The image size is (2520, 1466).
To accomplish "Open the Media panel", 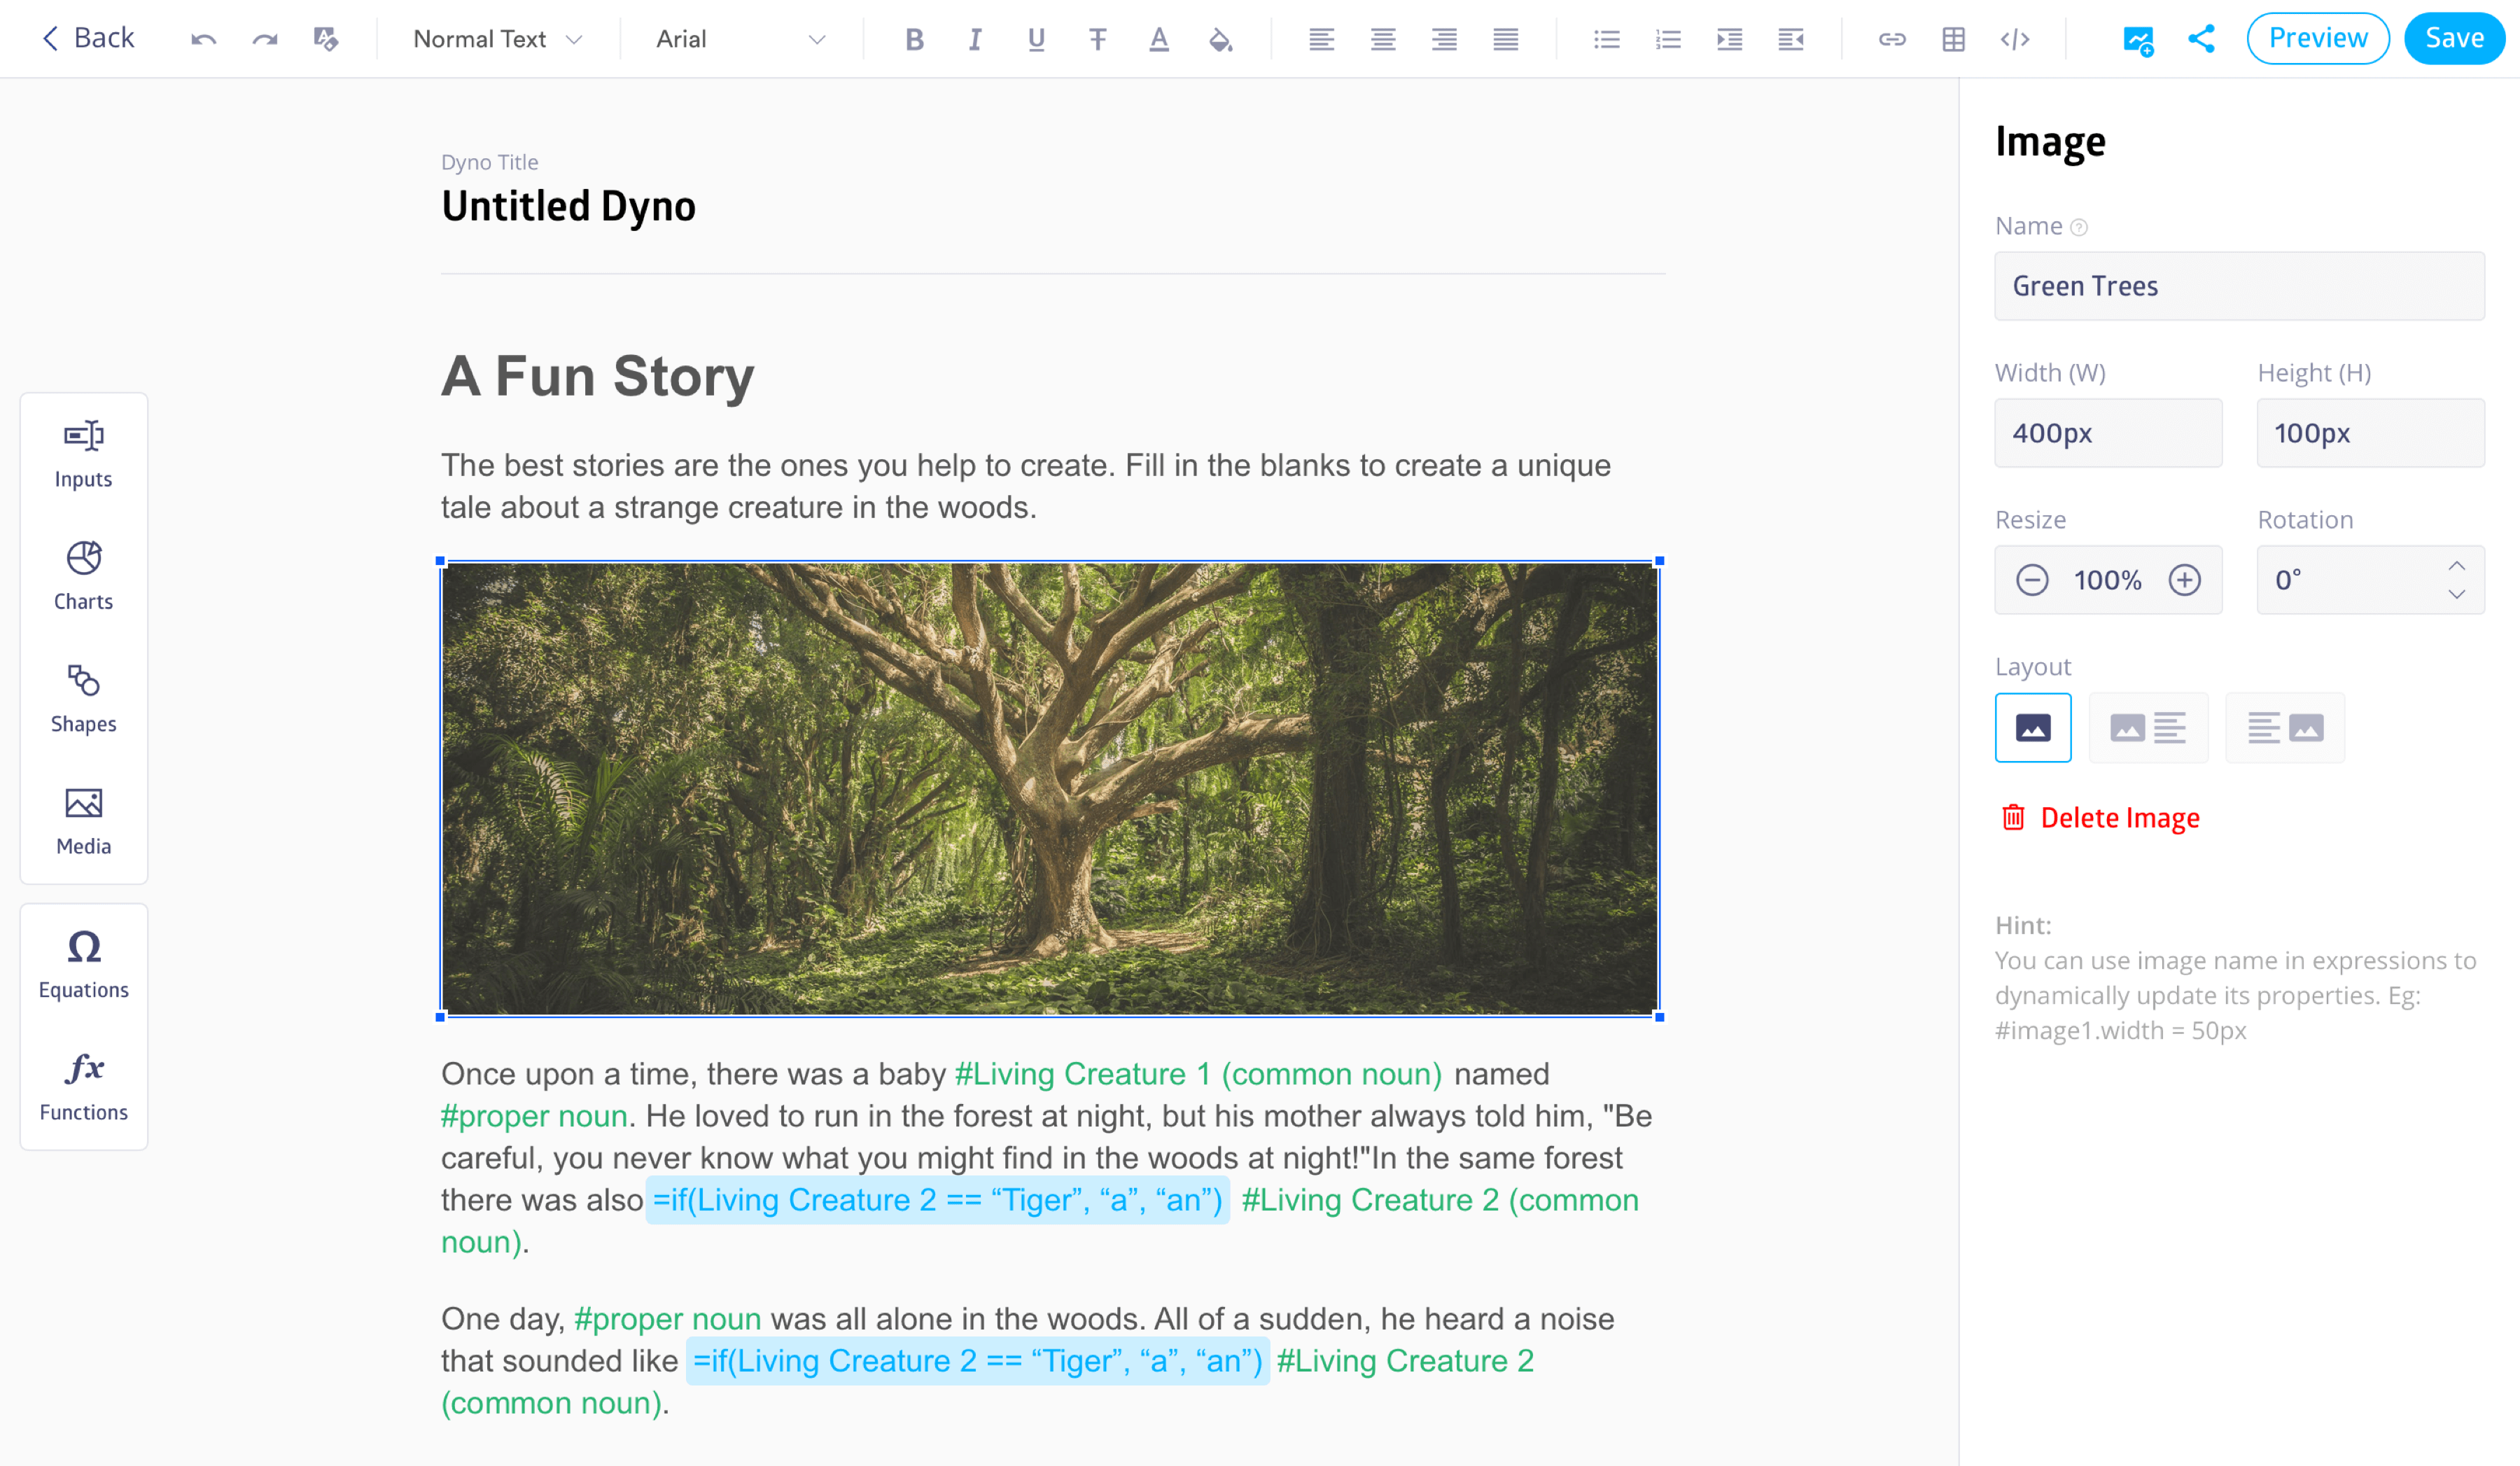I will [x=83, y=820].
